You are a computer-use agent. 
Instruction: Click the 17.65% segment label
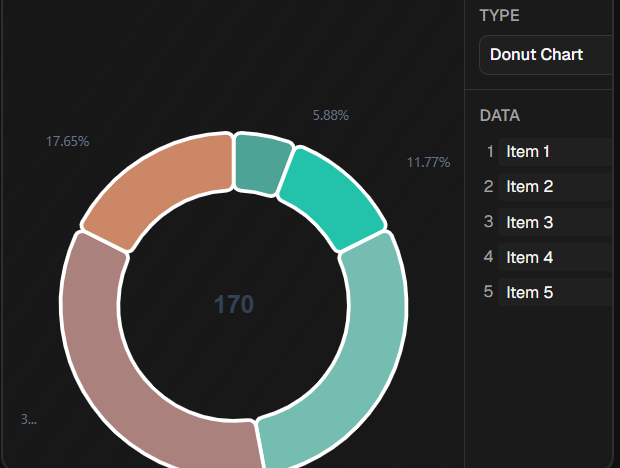pos(67,142)
